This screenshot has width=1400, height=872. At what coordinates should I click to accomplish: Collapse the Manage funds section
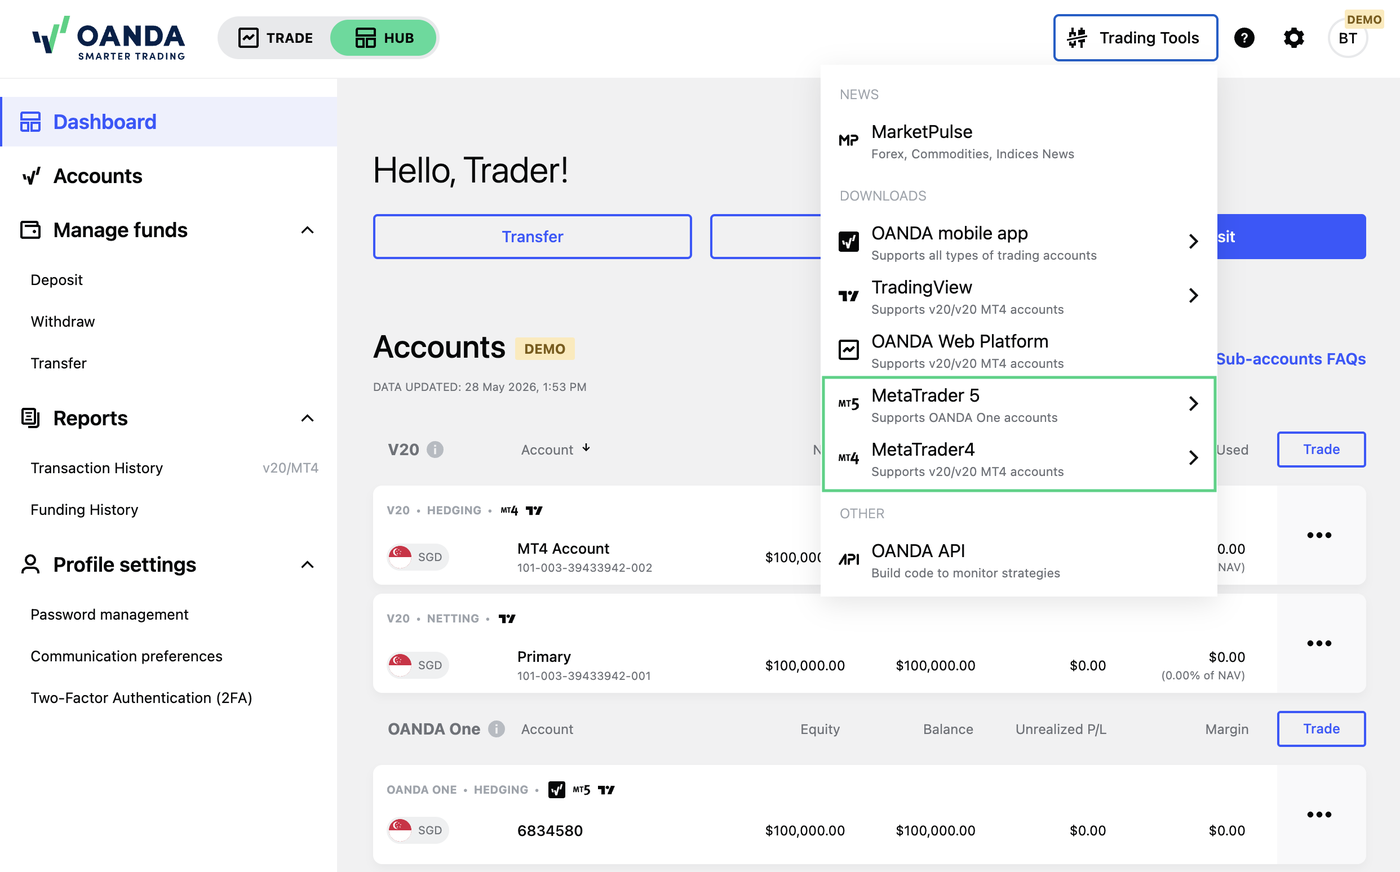click(x=307, y=230)
